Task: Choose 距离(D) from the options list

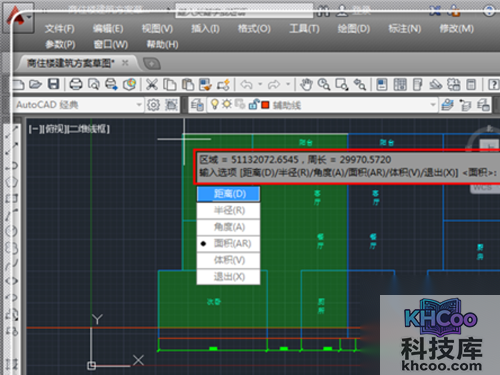Action: pyautogui.click(x=228, y=194)
